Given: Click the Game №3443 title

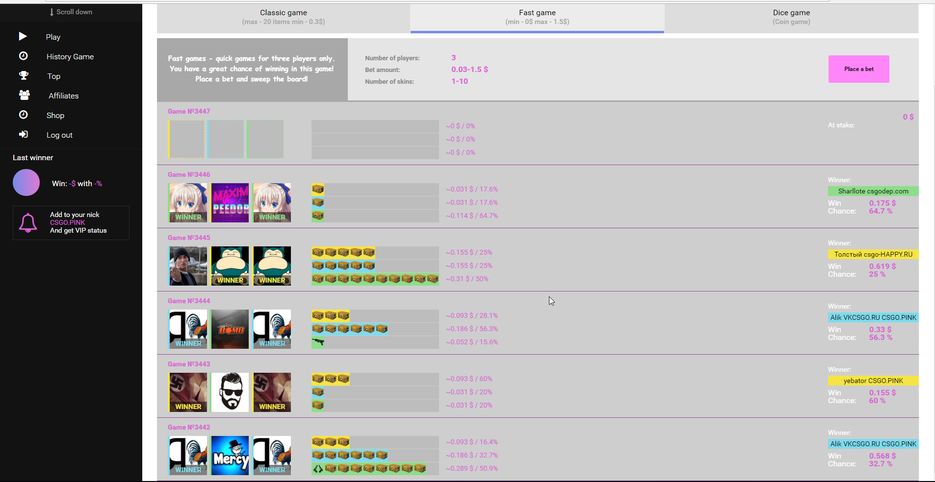Looking at the screenshot, I should click(x=188, y=364).
